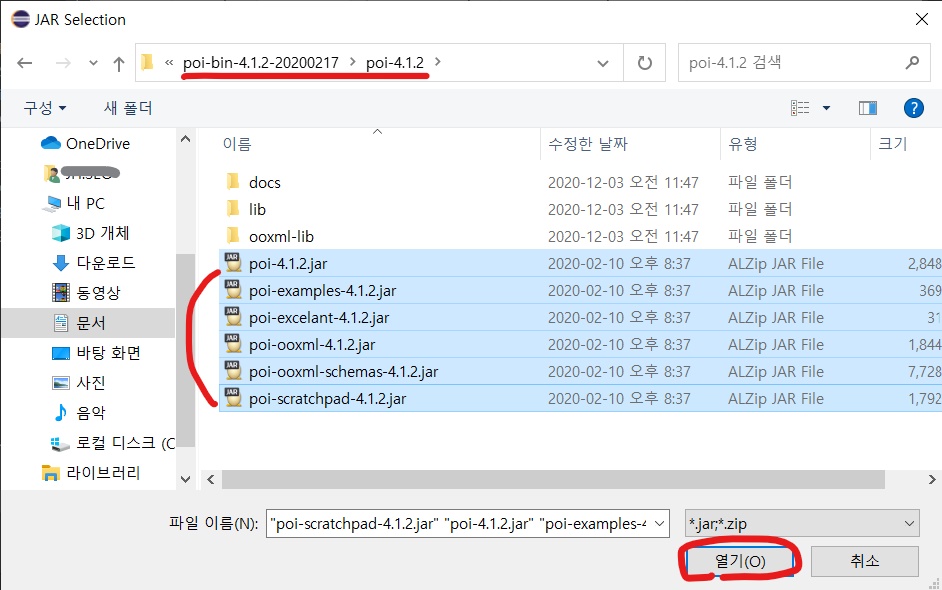
Task: Open the file name history dropdown
Action: coord(660,523)
